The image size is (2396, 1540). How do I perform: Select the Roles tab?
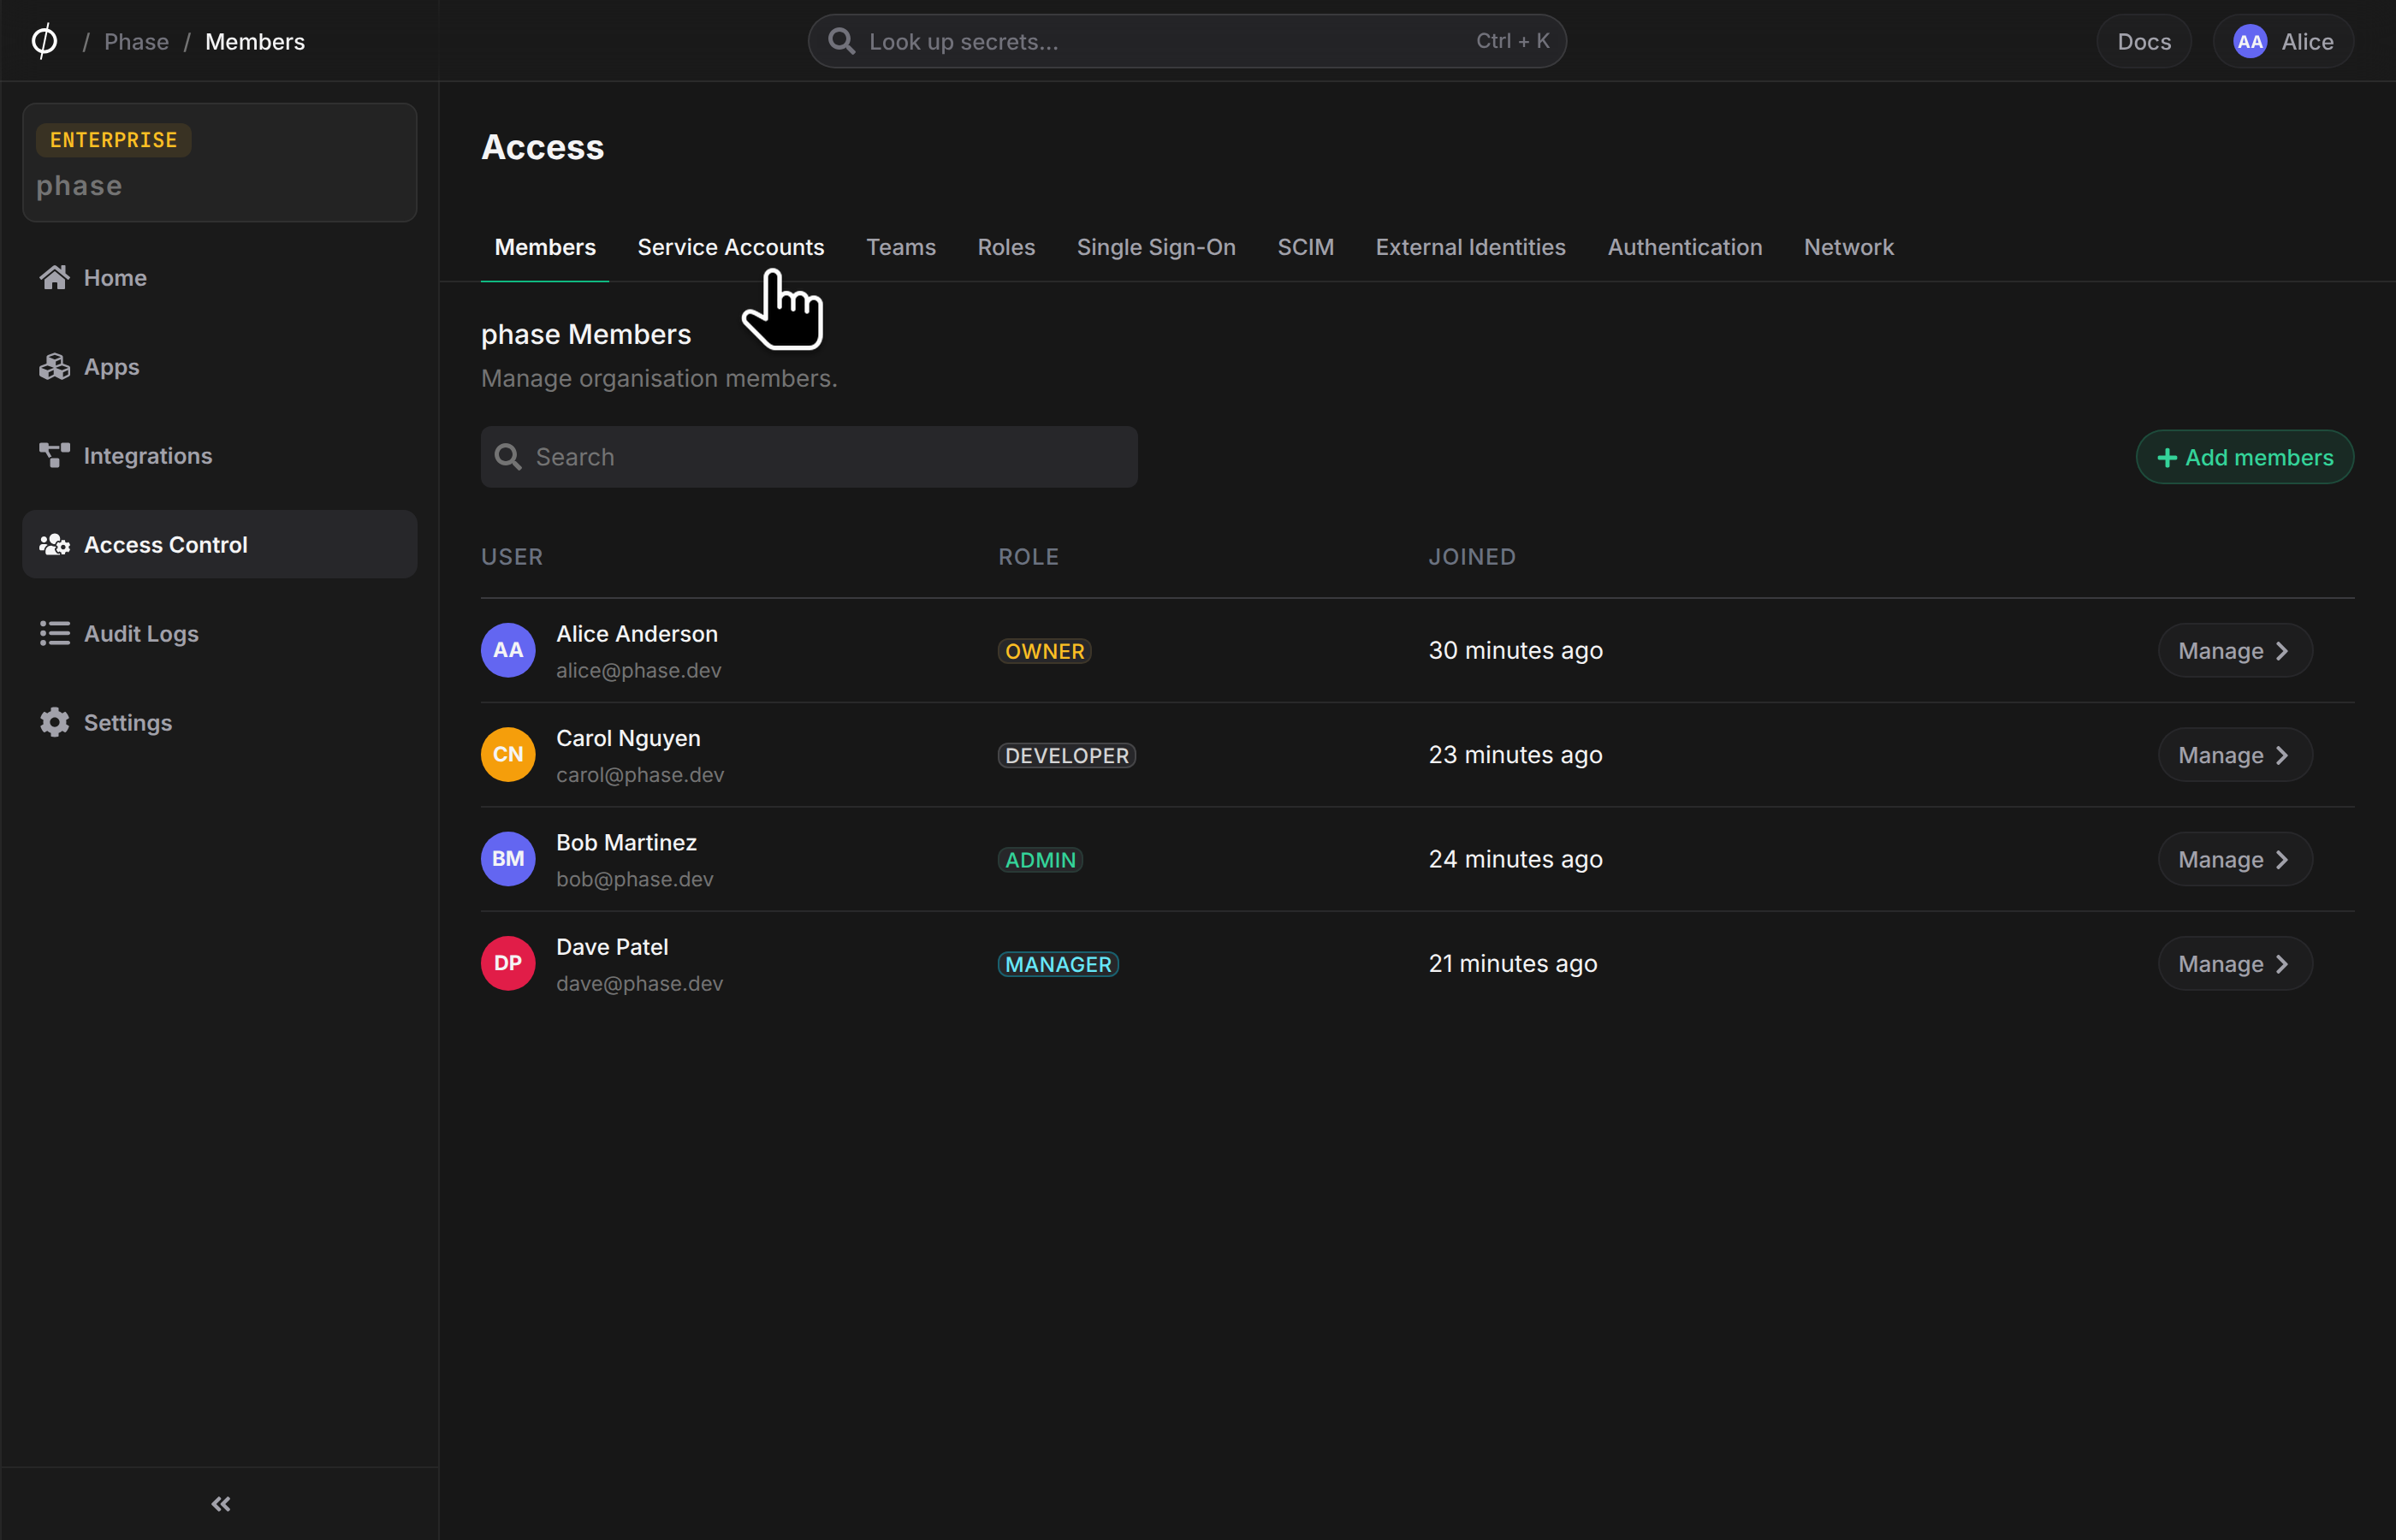coord(1006,247)
